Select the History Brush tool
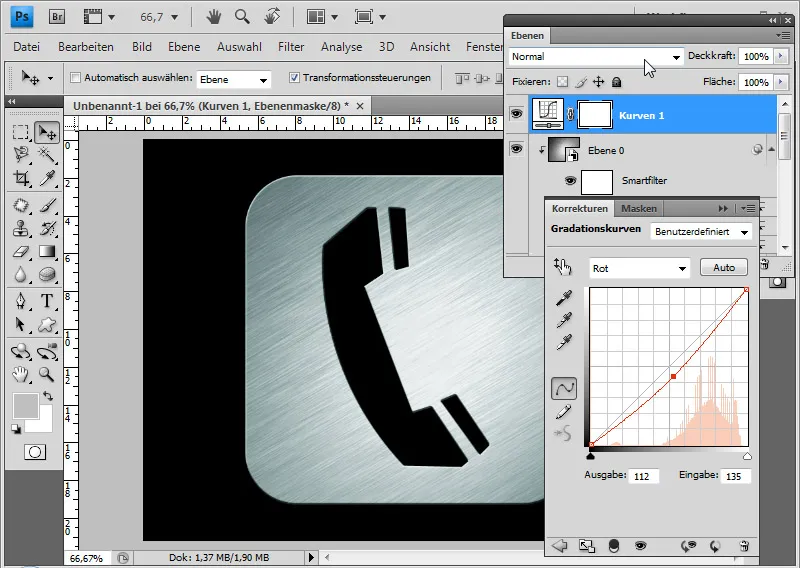This screenshot has height=568, width=800. (47, 229)
